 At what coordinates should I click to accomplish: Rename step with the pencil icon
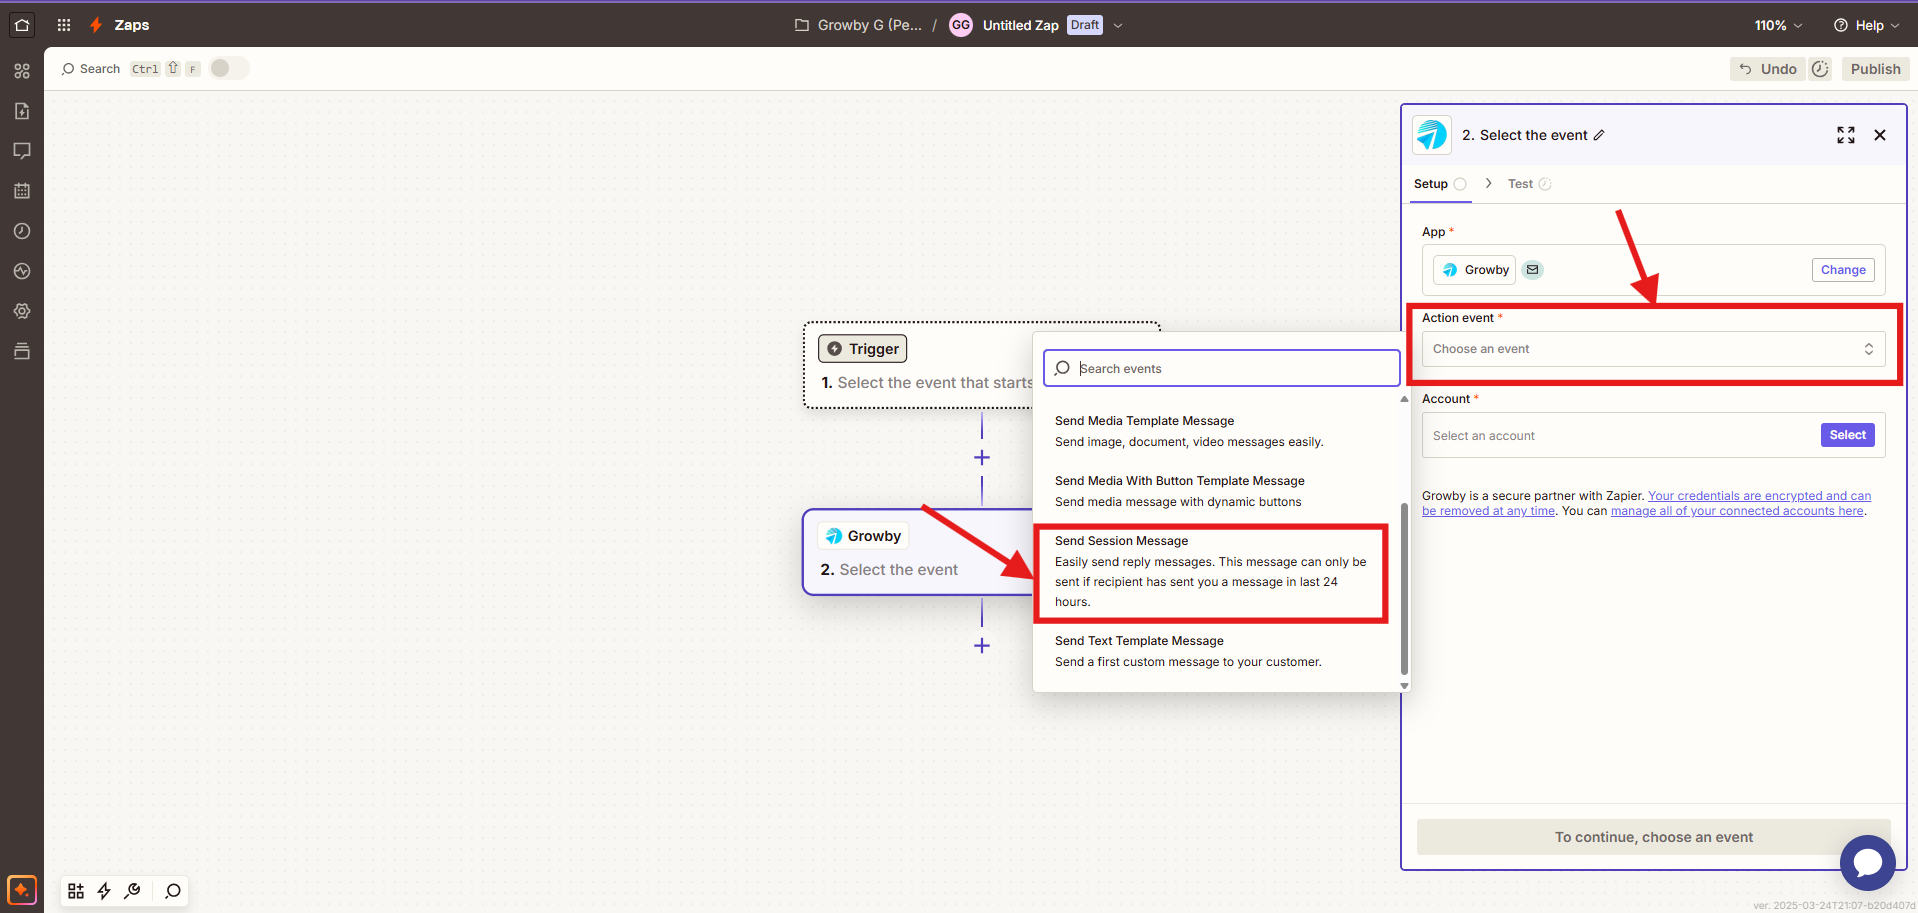tap(1599, 135)
